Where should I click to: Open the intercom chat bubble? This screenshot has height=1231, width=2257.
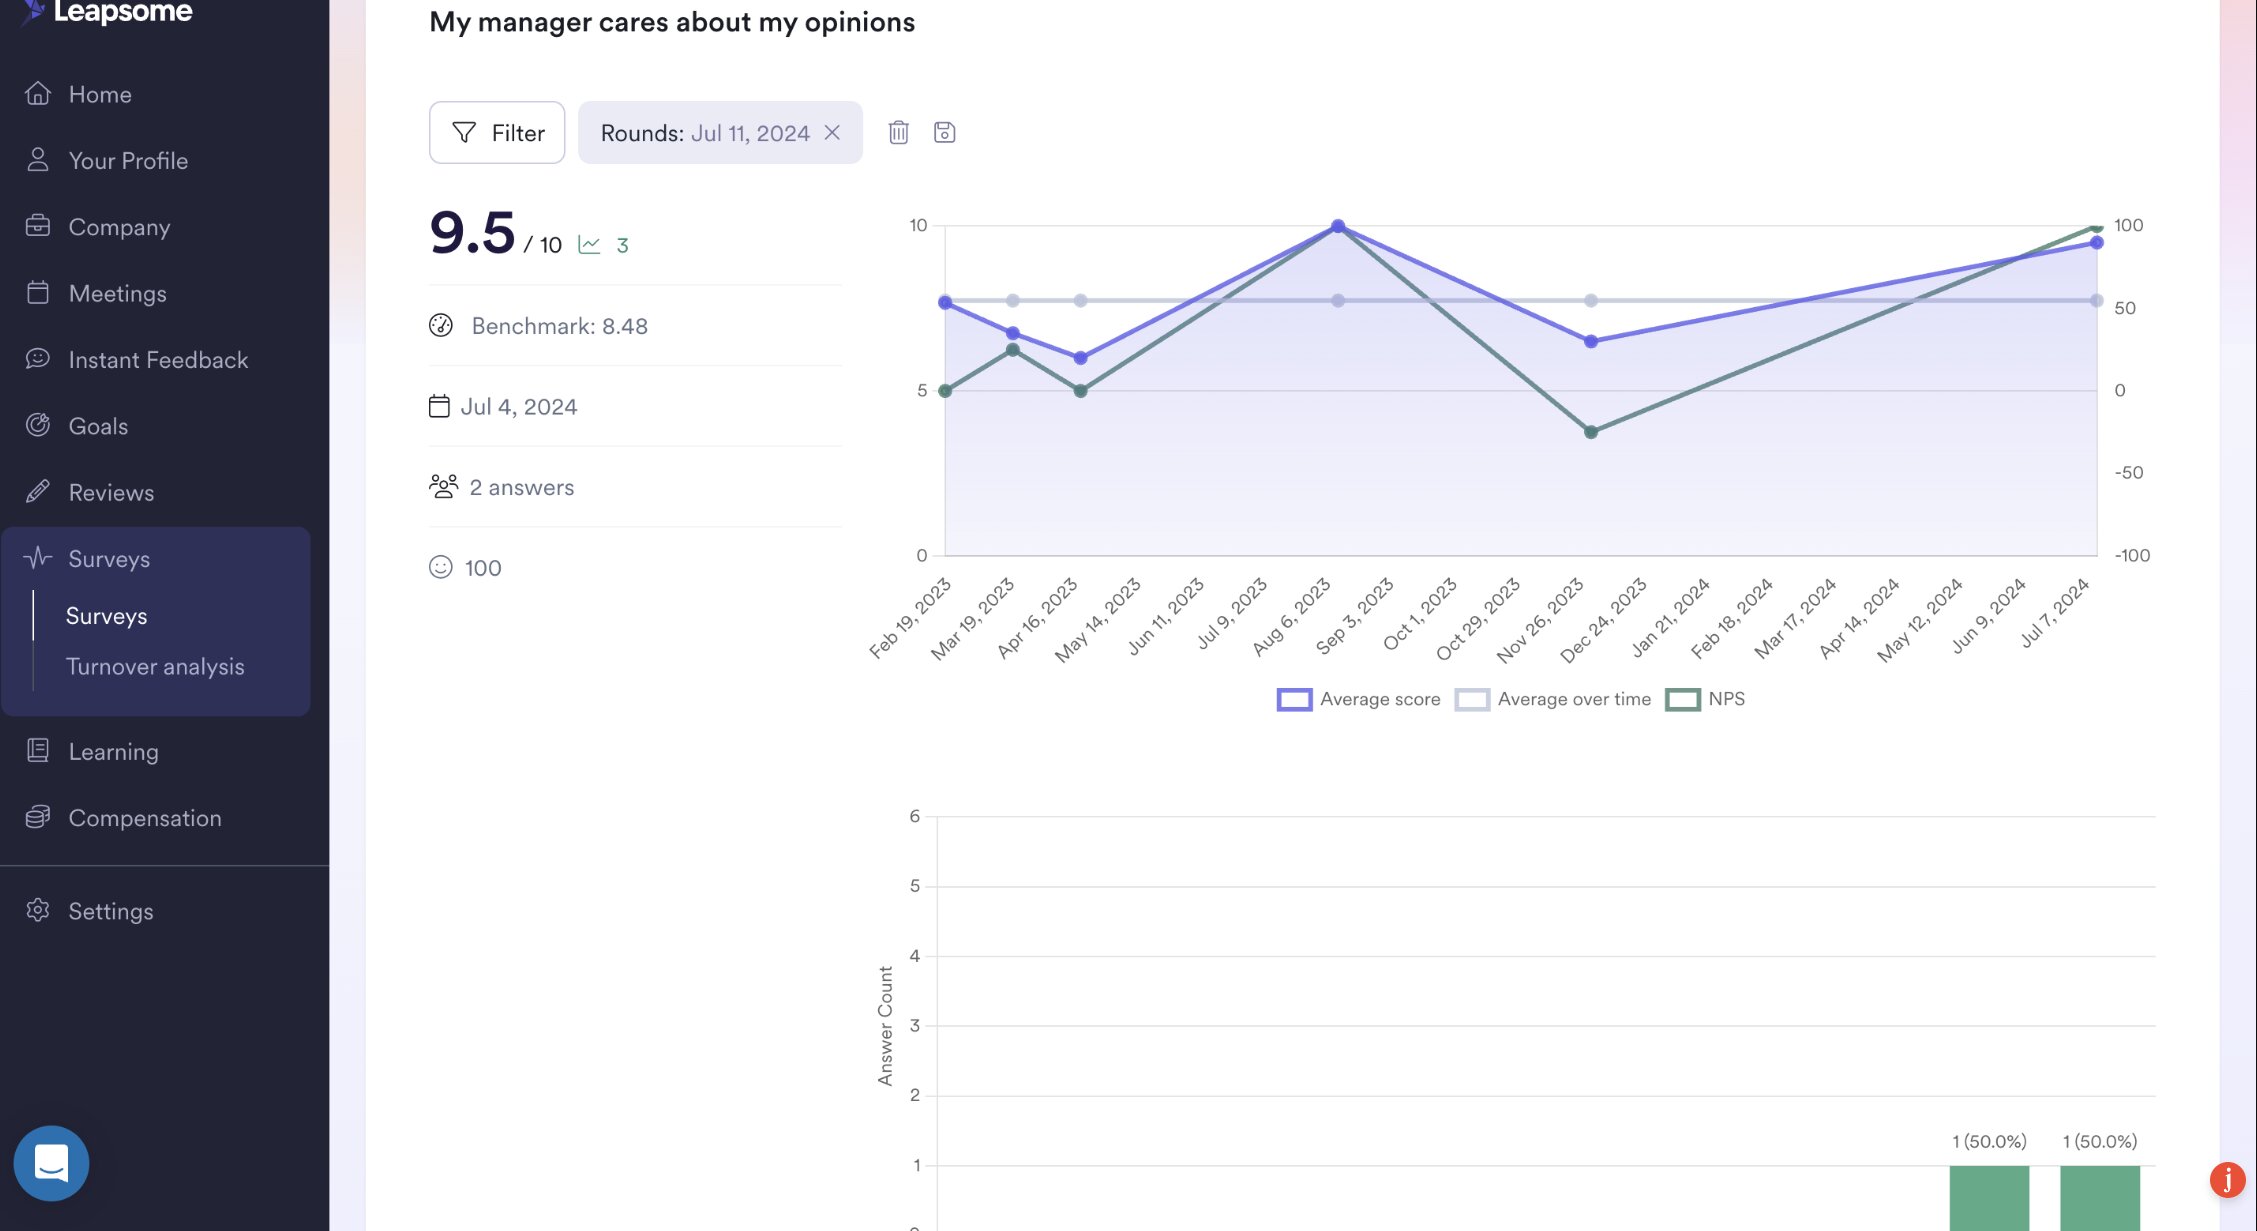(x=51, y=1163)
